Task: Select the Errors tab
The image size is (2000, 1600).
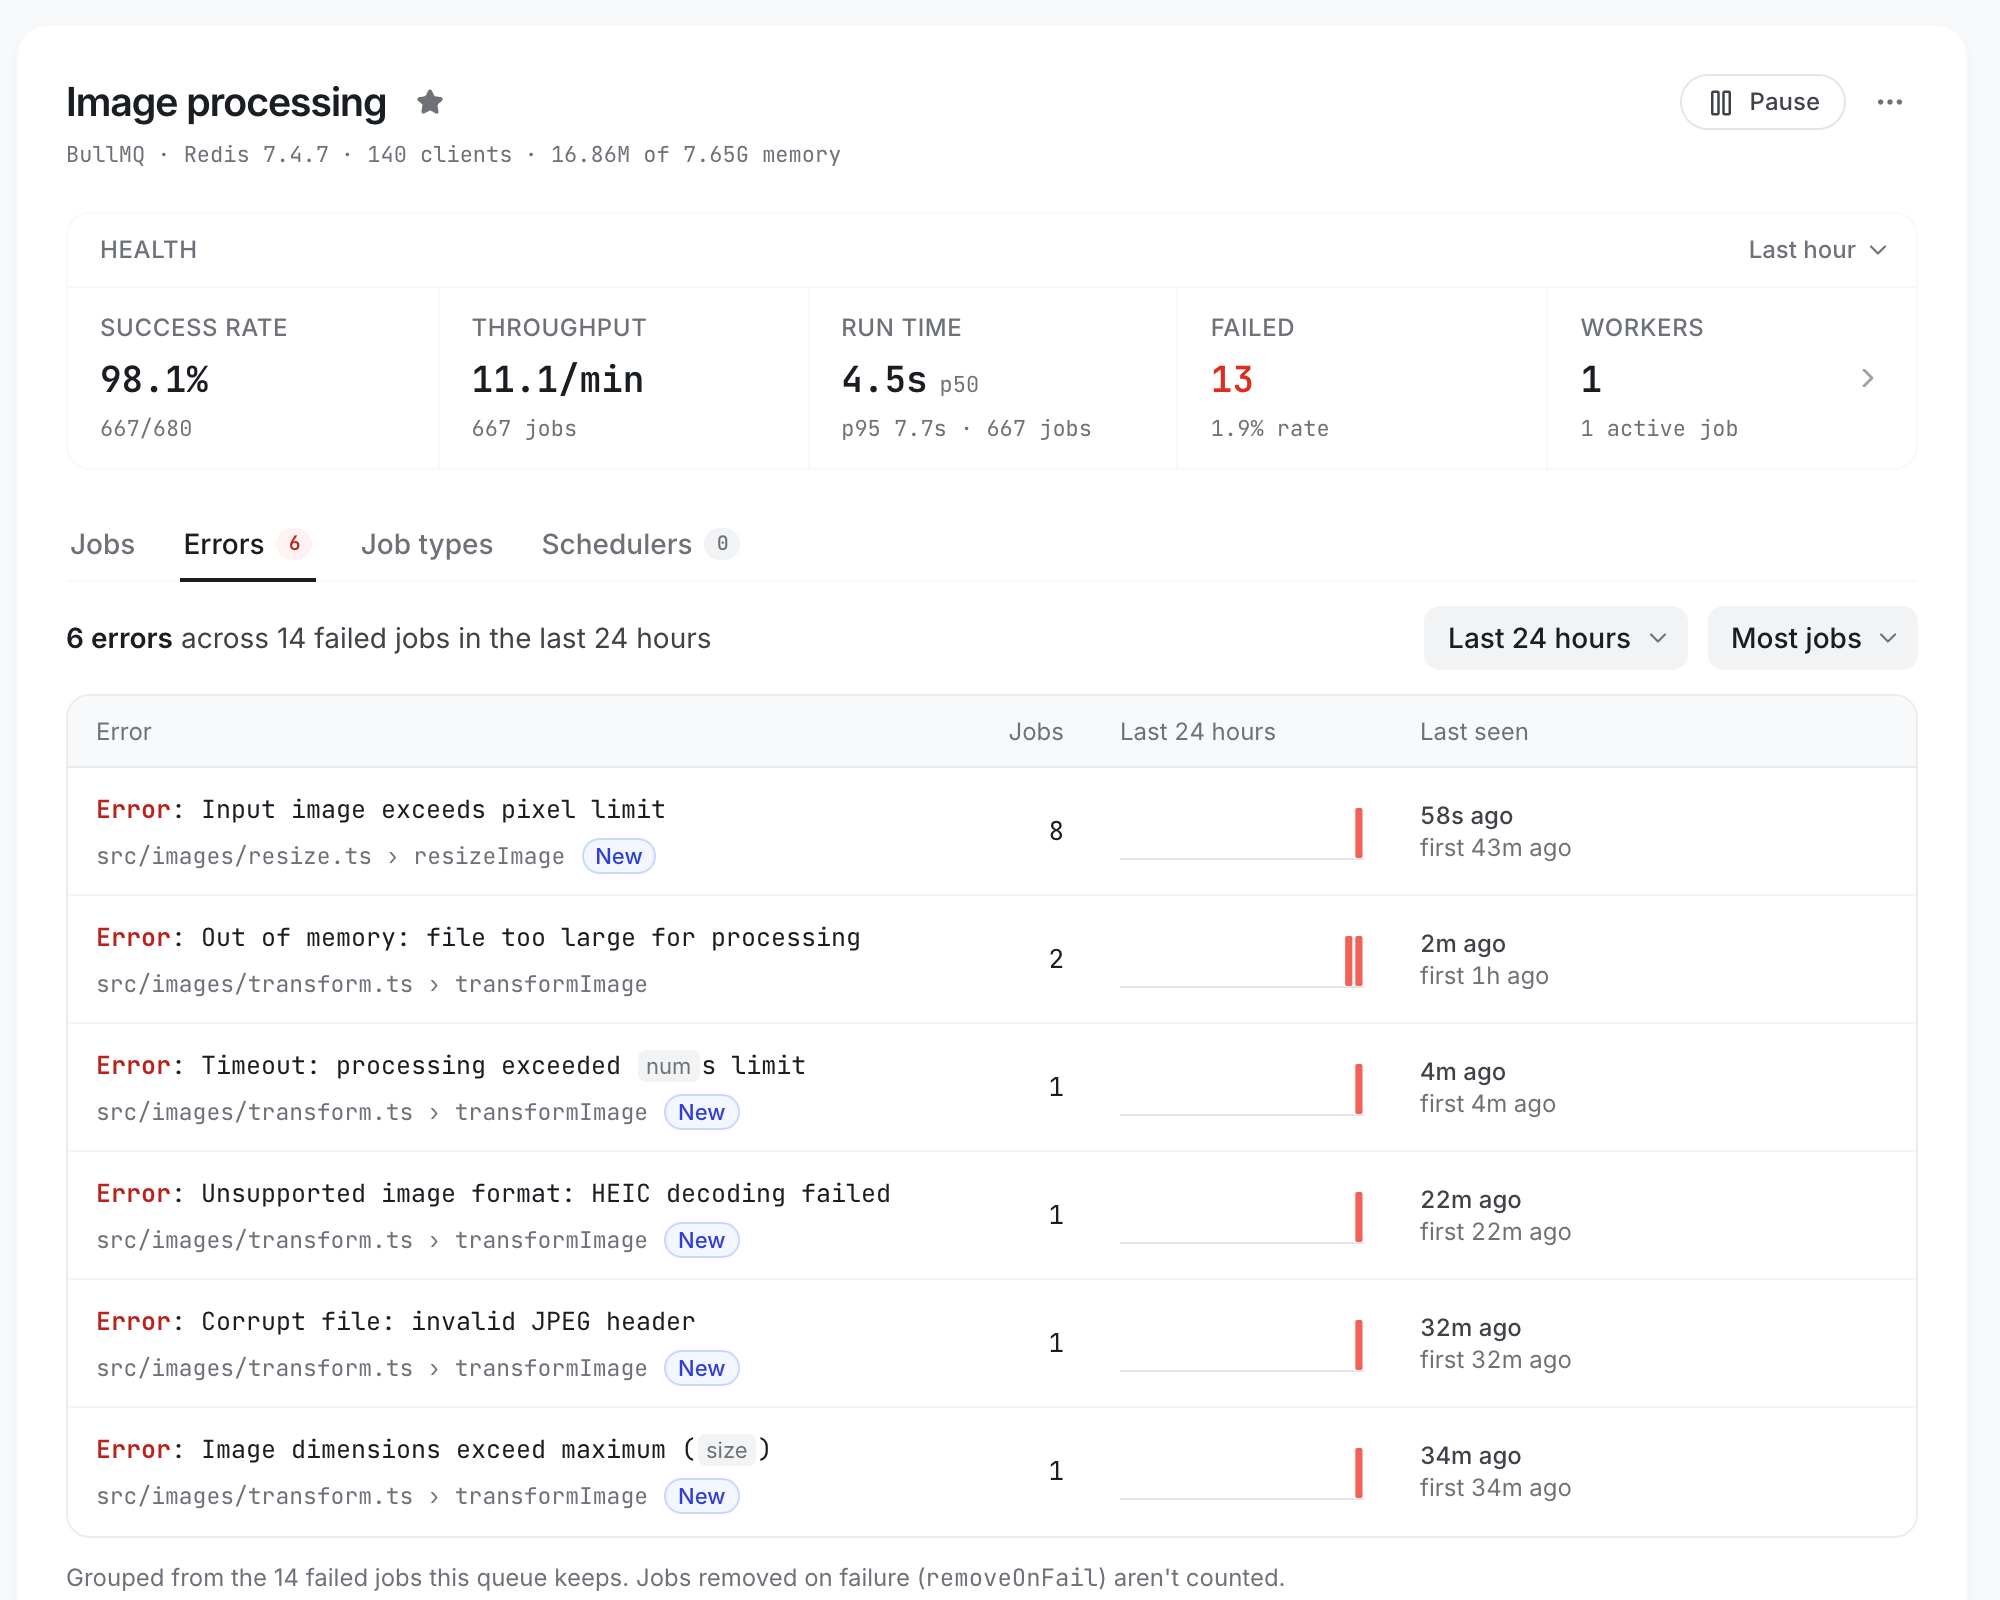Action: coord(247,544)
